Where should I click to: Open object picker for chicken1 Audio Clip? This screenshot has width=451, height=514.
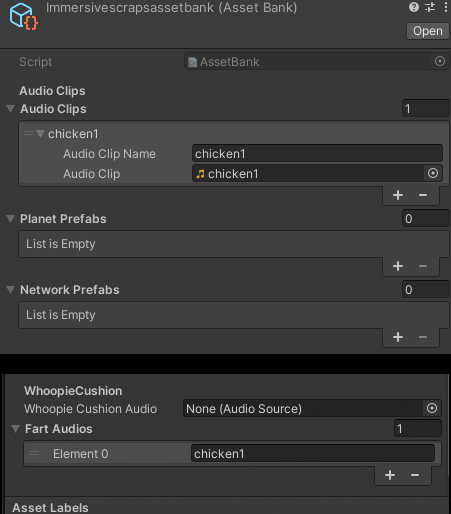point(433,173)
